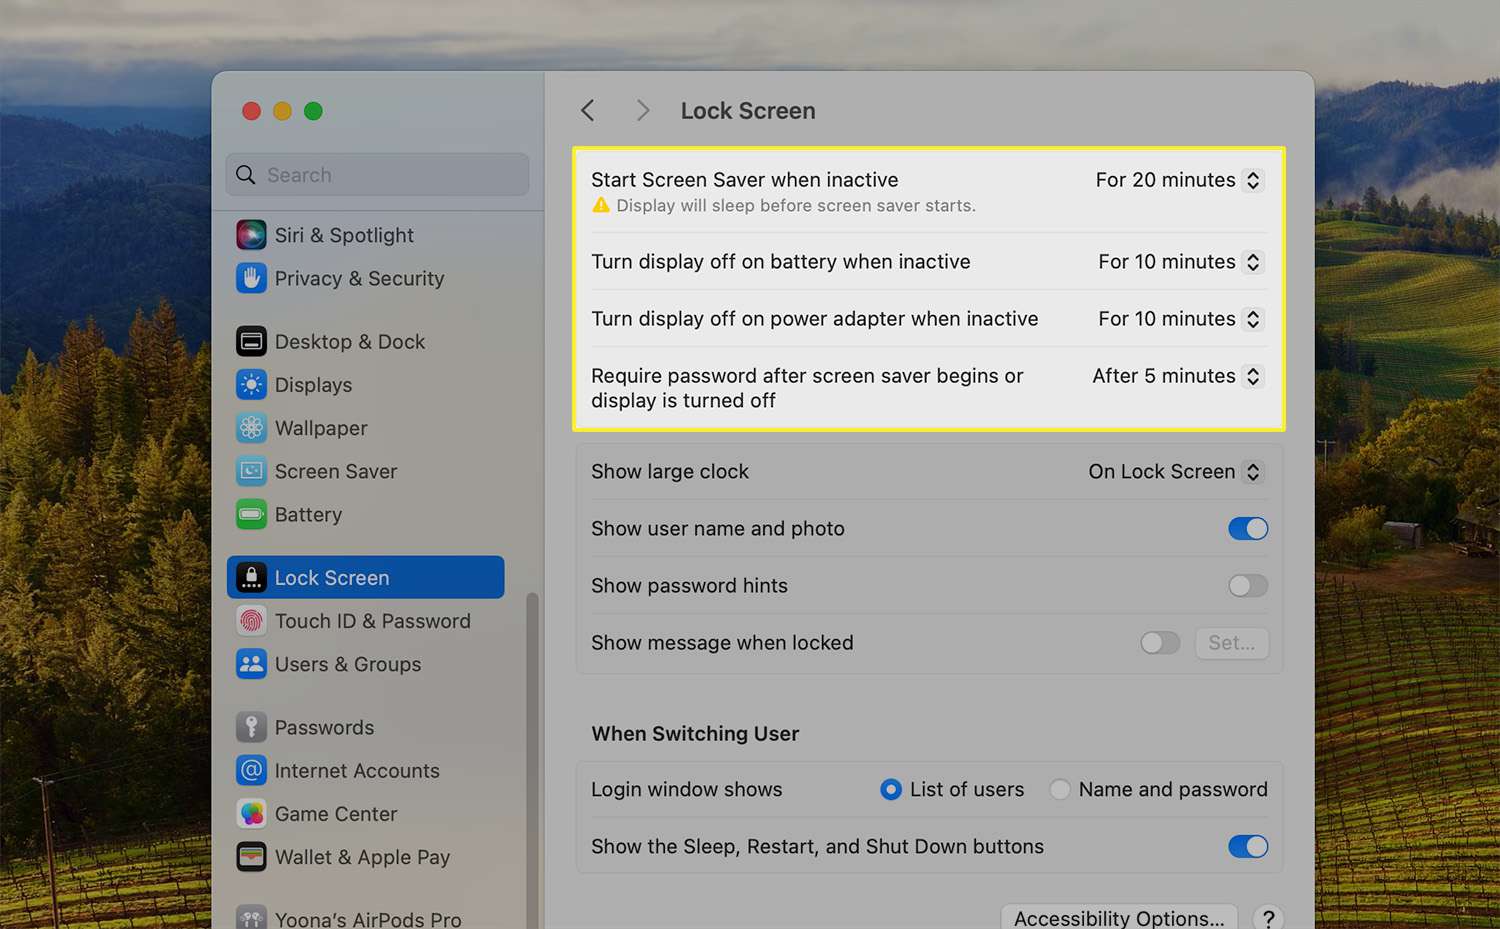This screenshot has height=929, width=1500.
Task: Go to Users & Groups settings
Action: (347, 665)
